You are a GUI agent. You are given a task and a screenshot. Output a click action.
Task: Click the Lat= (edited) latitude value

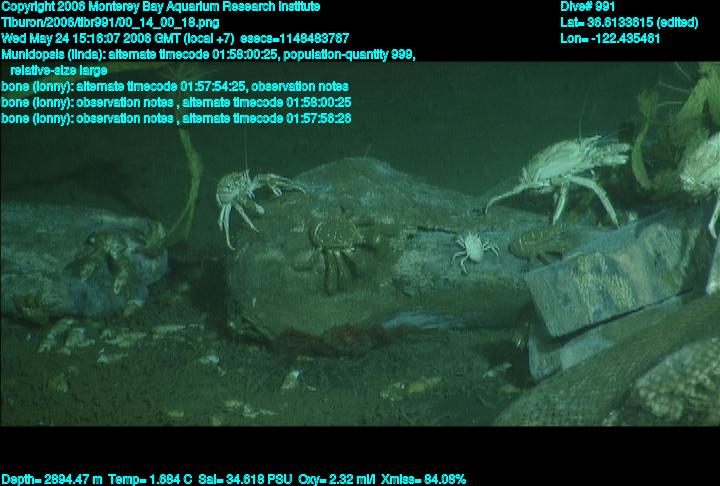coord(629,23)
